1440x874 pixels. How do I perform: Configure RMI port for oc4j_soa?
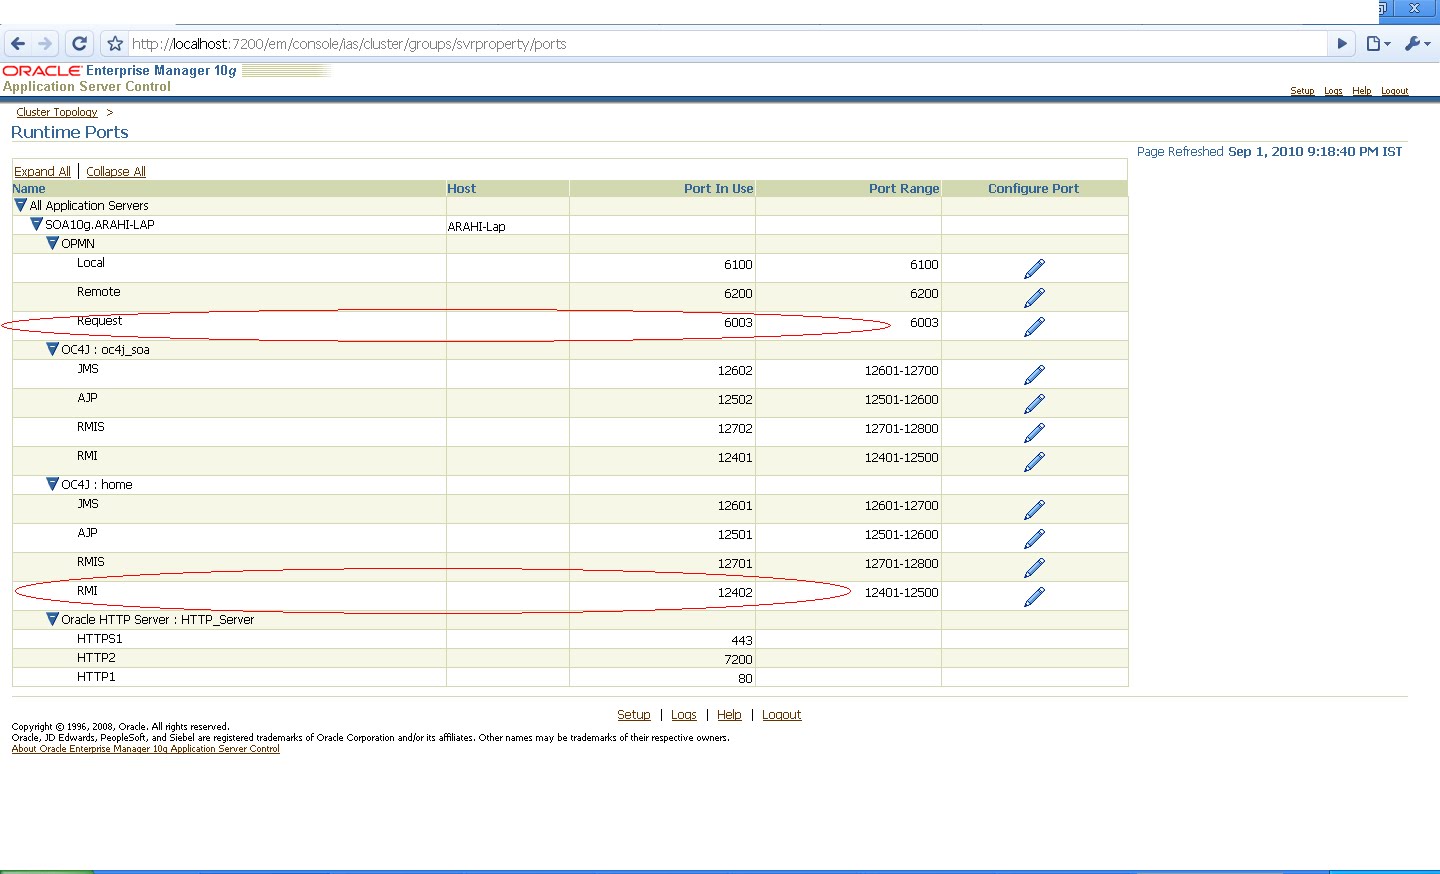point(1034,461)
